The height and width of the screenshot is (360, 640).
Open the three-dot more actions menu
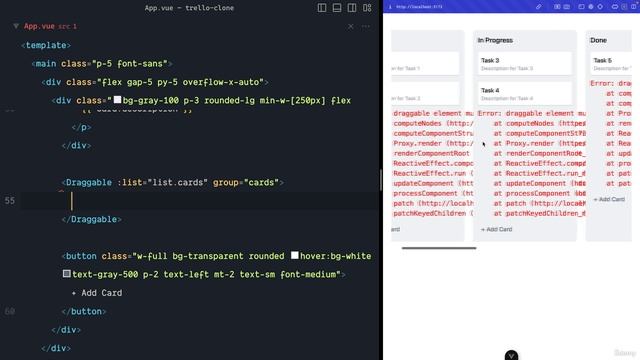pos(366,27)
